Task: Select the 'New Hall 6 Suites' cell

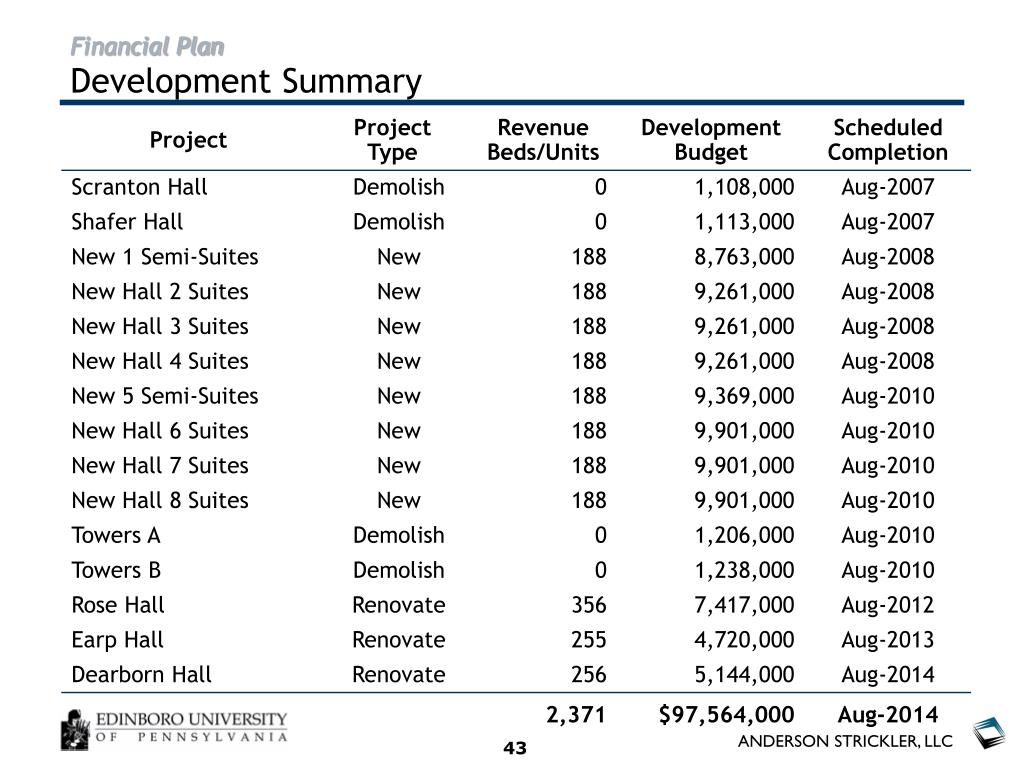Action: coord(160,431)
